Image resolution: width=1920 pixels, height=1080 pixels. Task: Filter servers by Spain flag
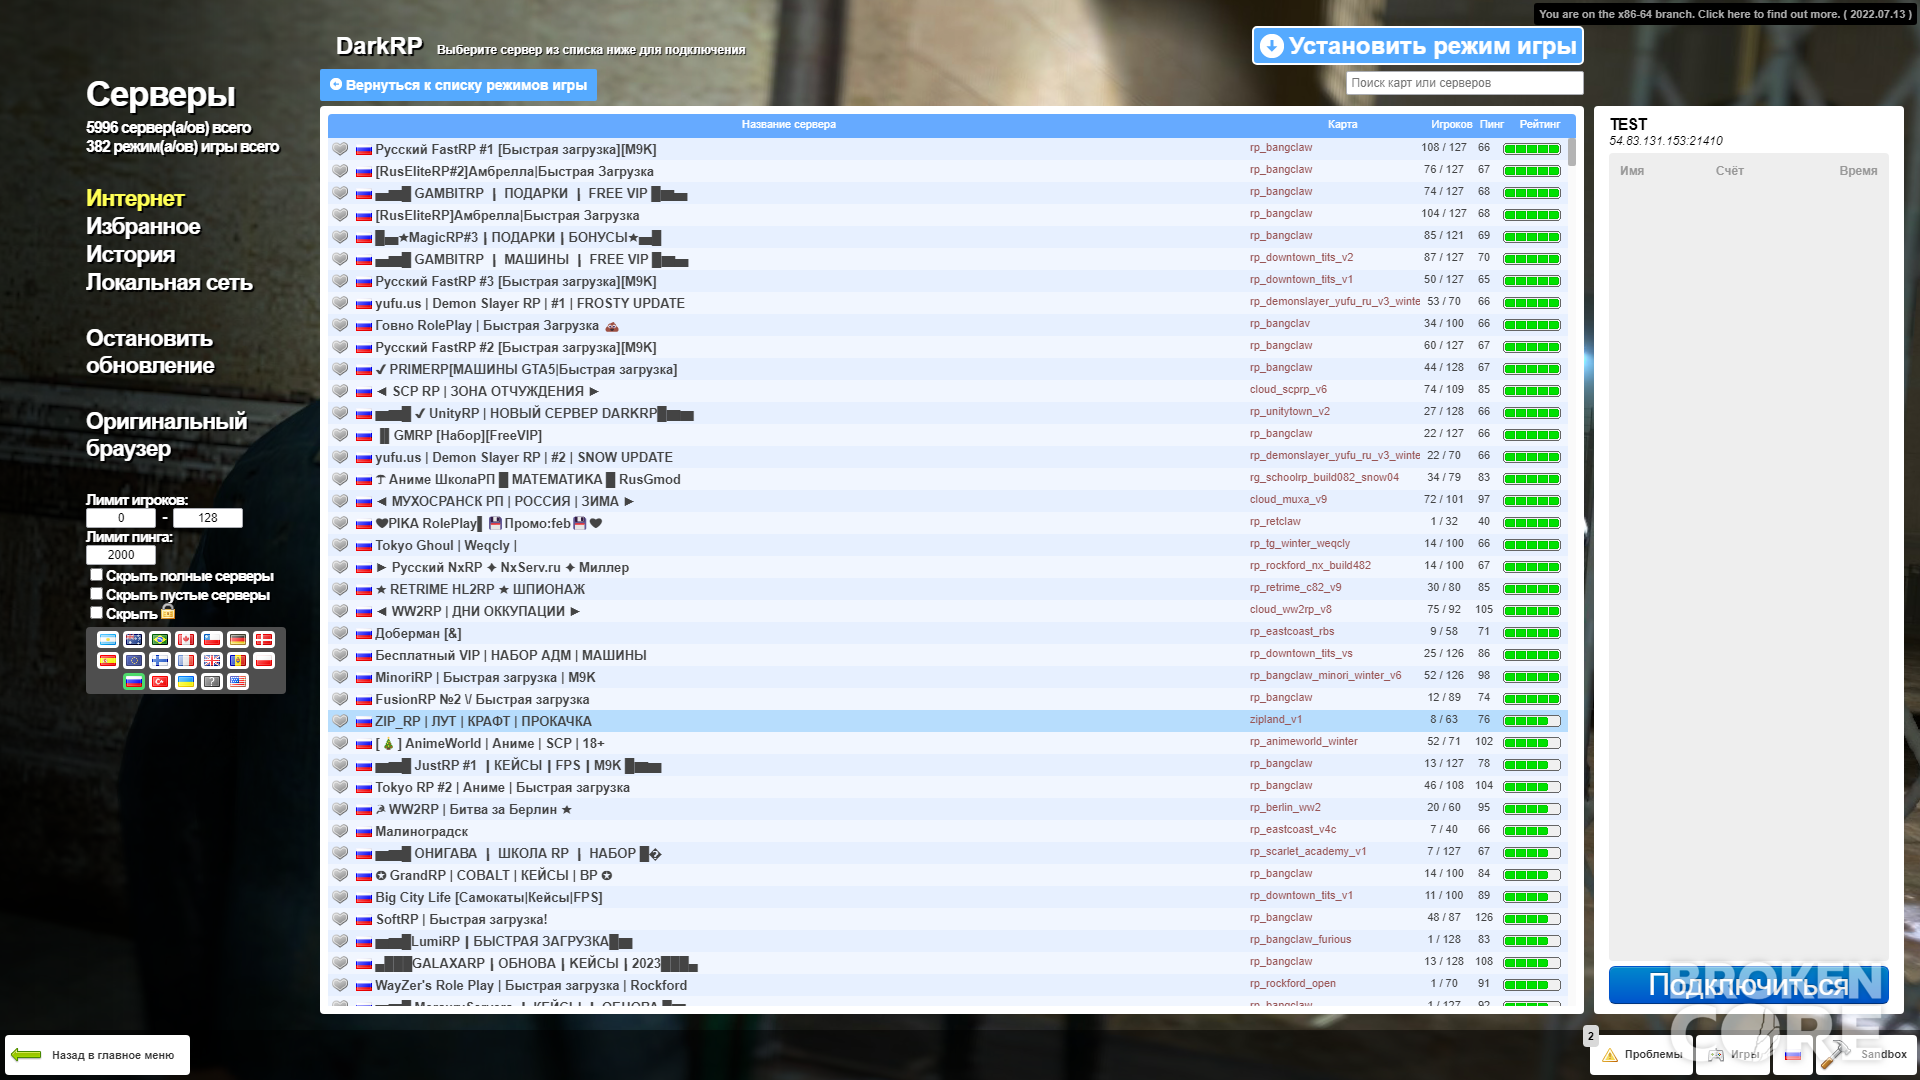click(108, 660)
